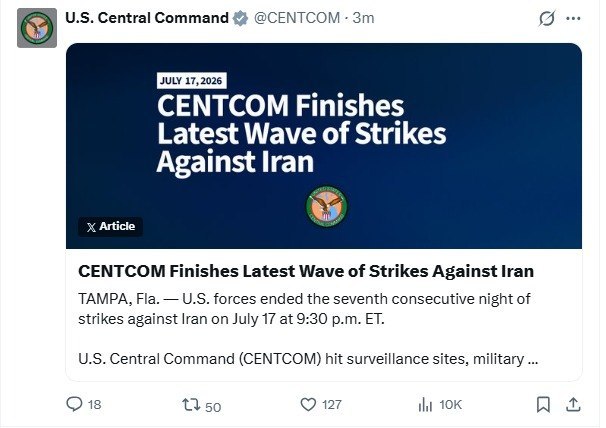The image size is (606, 428).
Task: Click the verified badge next to account name
Action: (x=240, y=18)
